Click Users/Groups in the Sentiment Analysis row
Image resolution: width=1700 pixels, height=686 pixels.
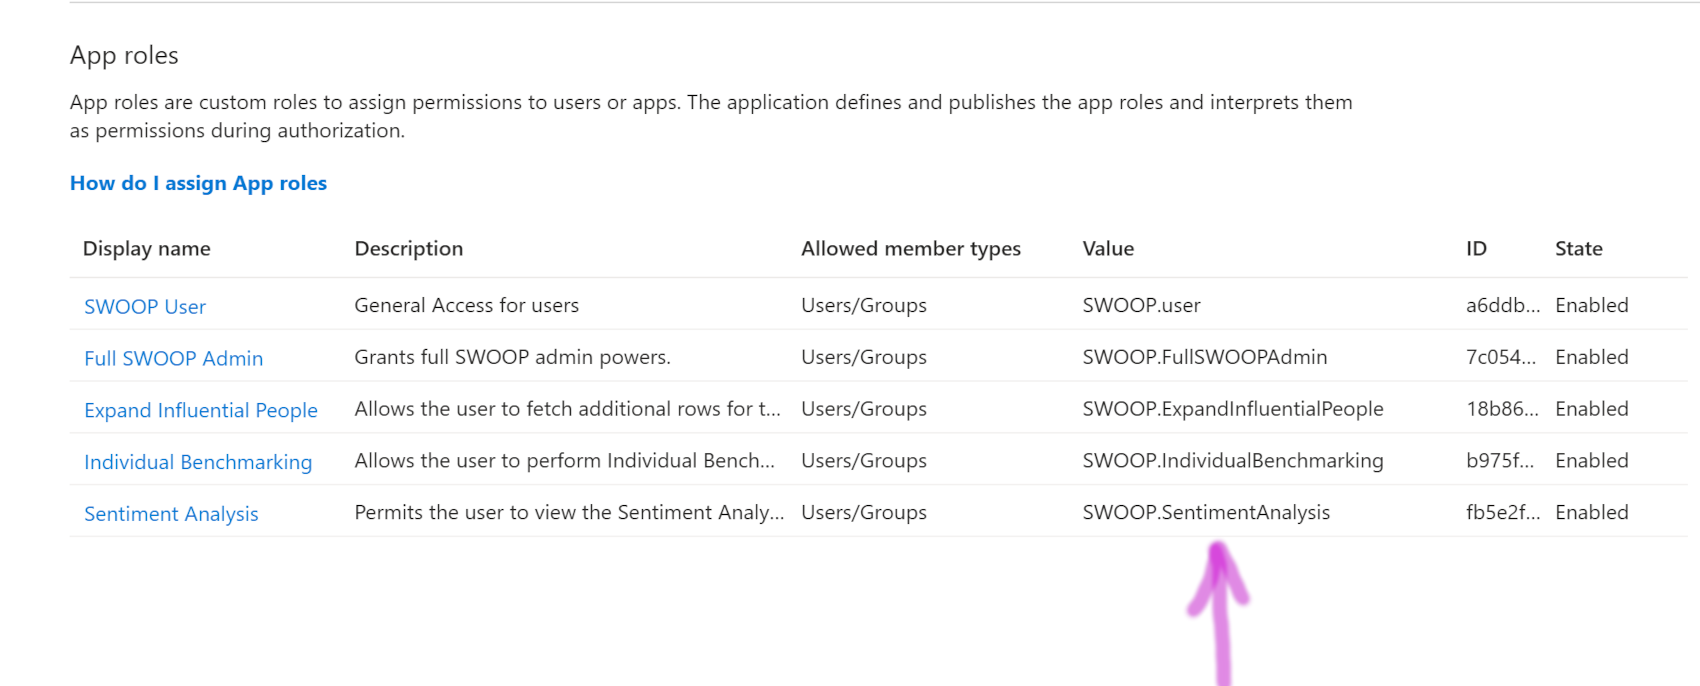pyautogui.click(x=864, y=513)
